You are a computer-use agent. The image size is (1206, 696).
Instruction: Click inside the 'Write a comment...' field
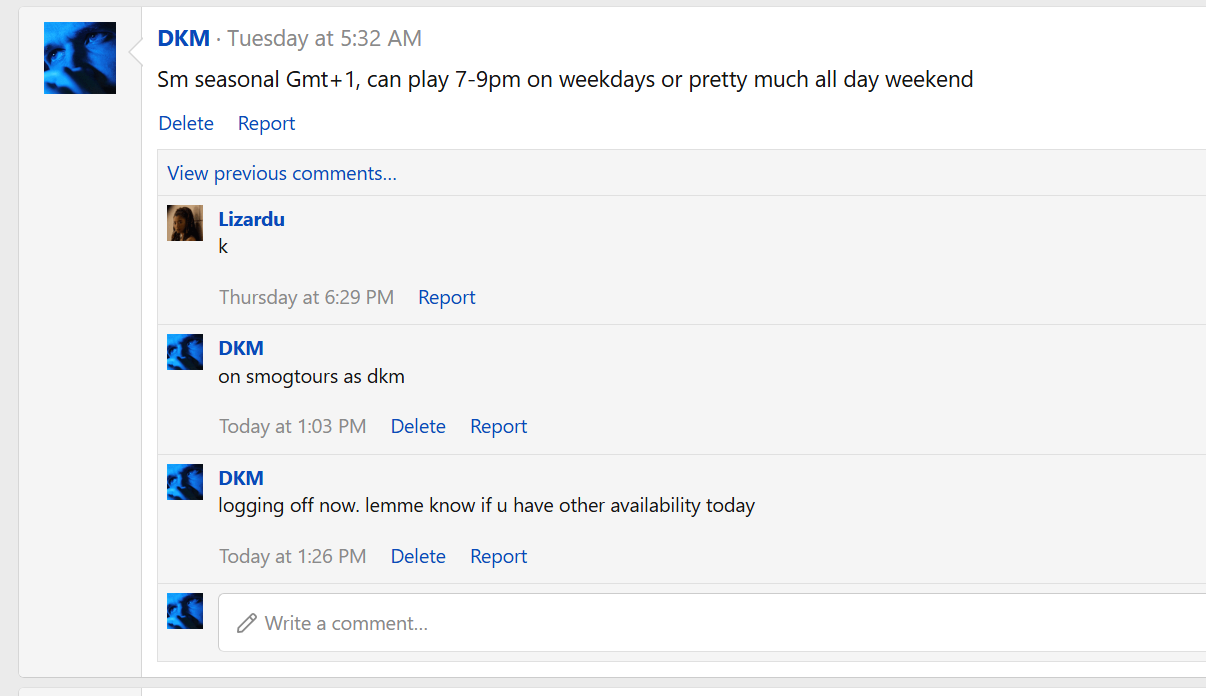tap(712, 623)
